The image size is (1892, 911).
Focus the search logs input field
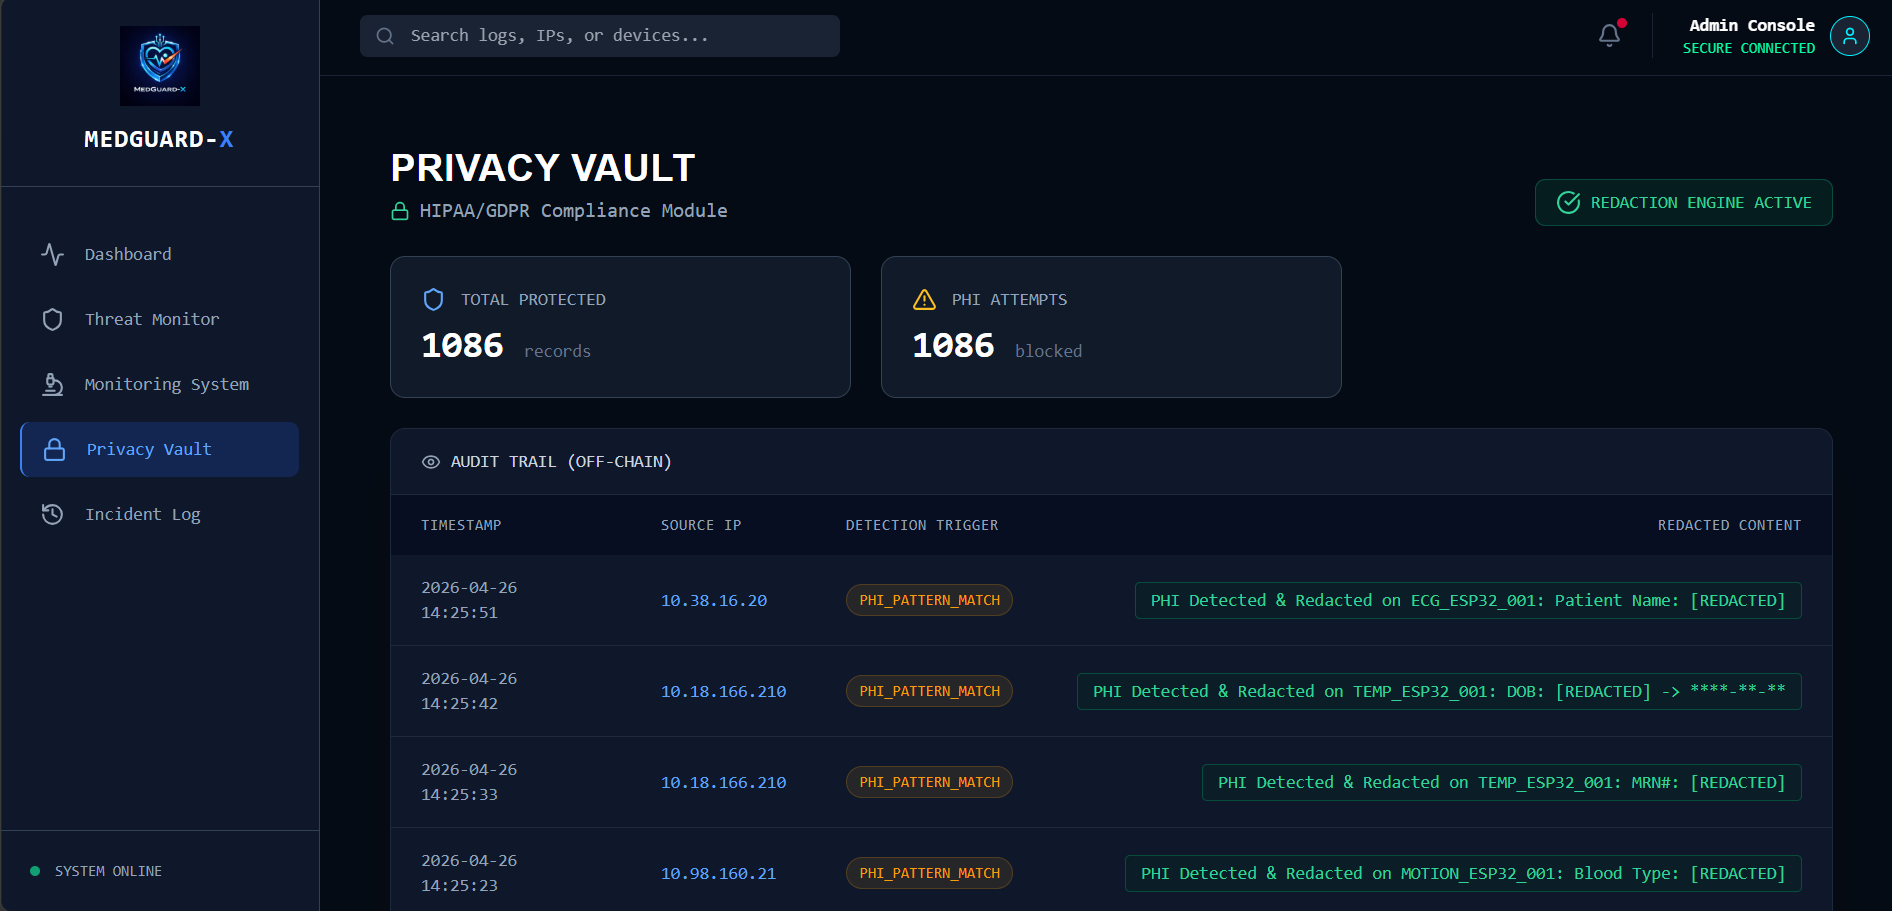click(610, 36)
